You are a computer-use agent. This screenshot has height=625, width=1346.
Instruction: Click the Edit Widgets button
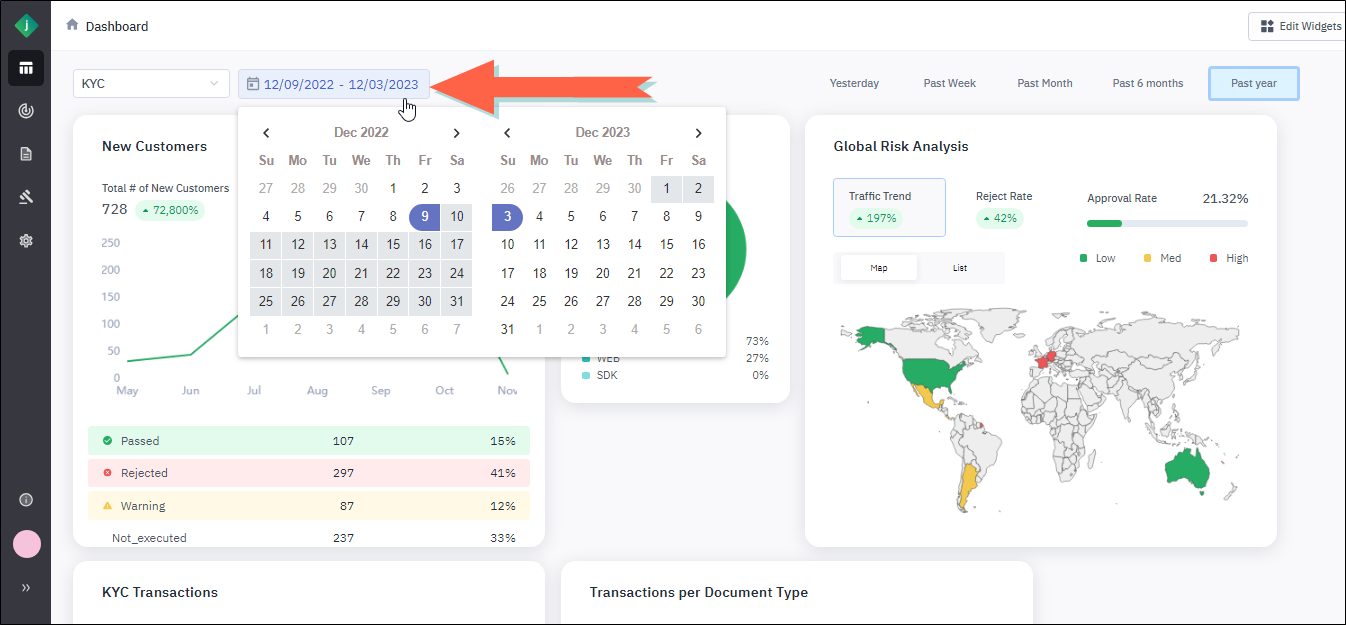coord(1299,26)
